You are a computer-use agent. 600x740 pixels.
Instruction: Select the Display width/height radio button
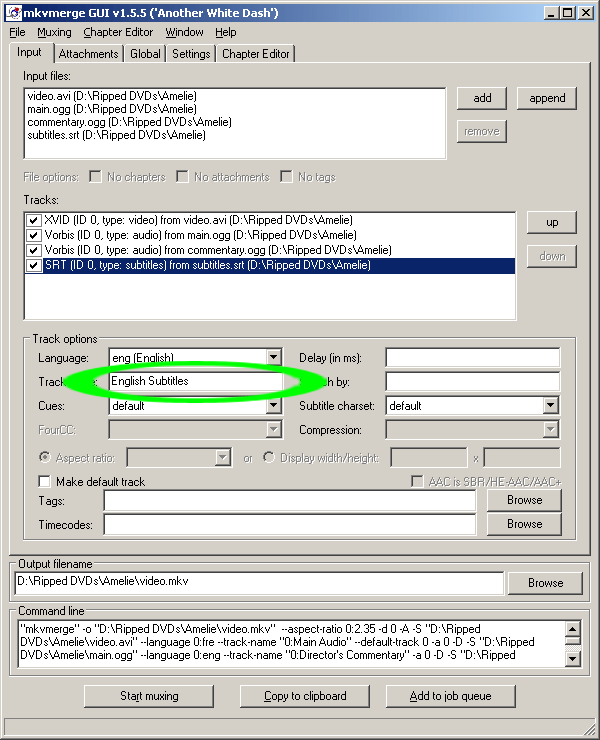269,457
